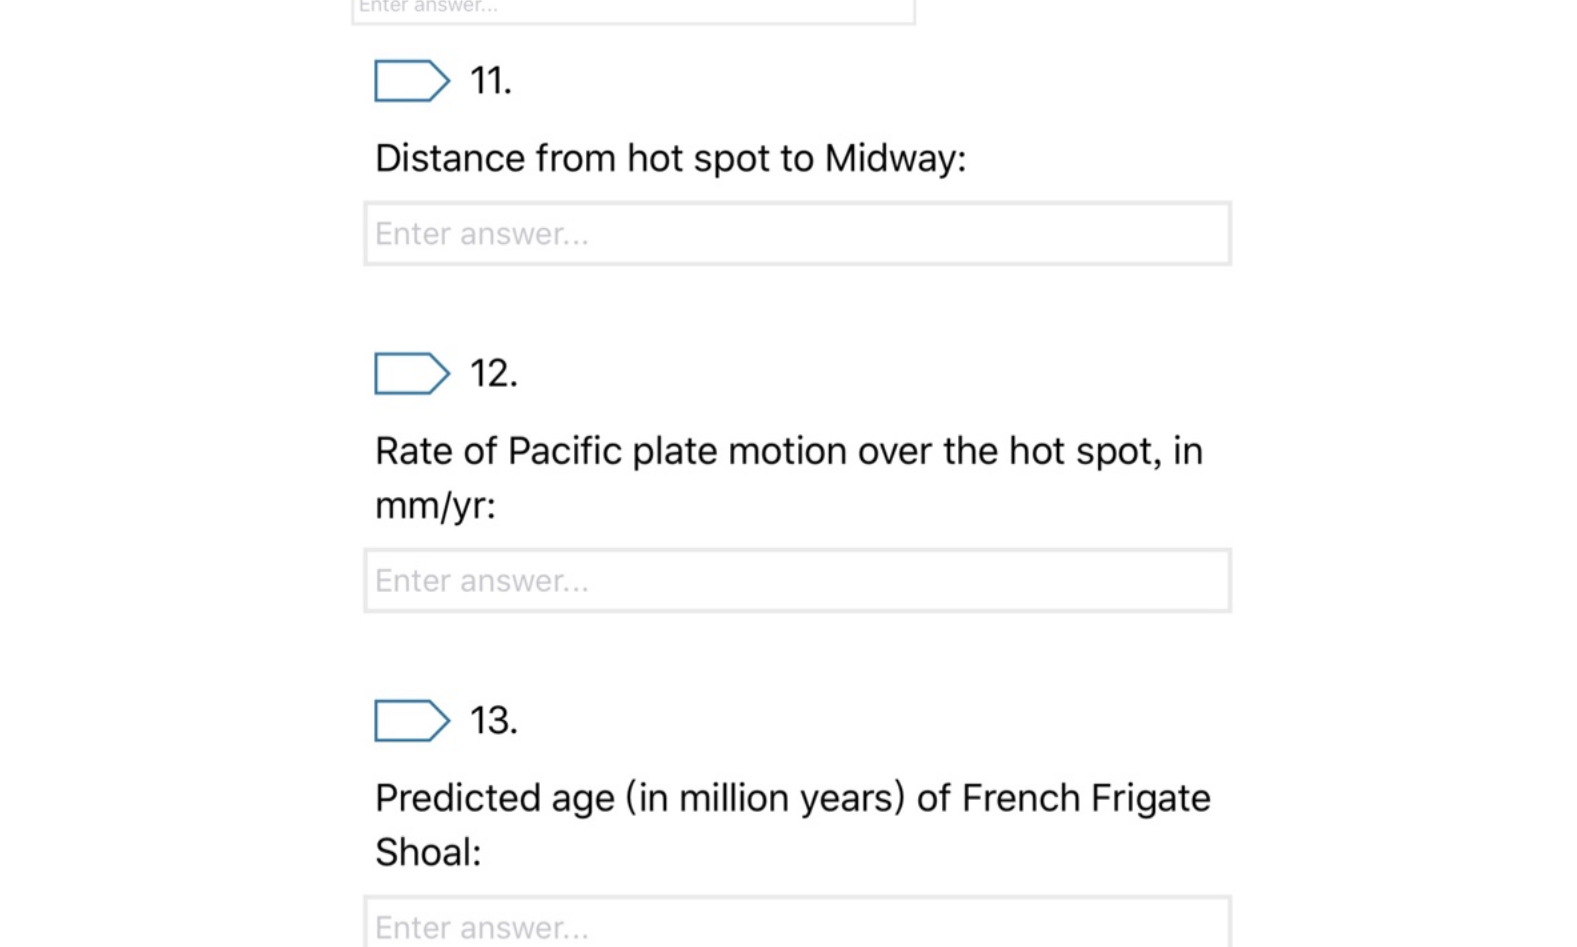The height and width of the screenshot is (947, 1577).
Task: Focus the Pacific plate motion rate answer field
Action: (797, 581)
